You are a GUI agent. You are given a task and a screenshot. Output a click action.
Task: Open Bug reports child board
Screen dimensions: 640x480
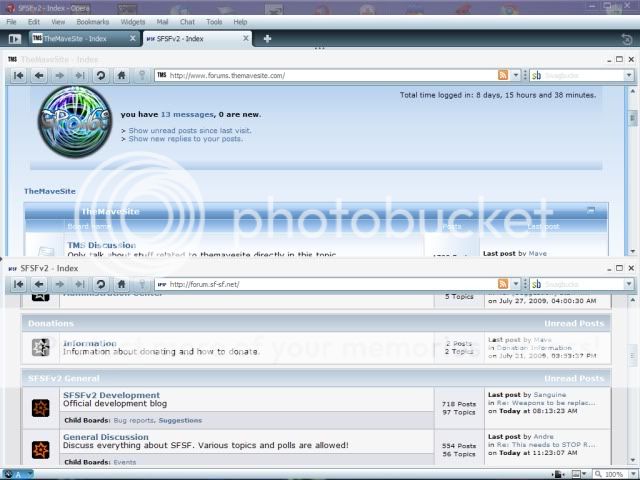(x=133, y=420)
